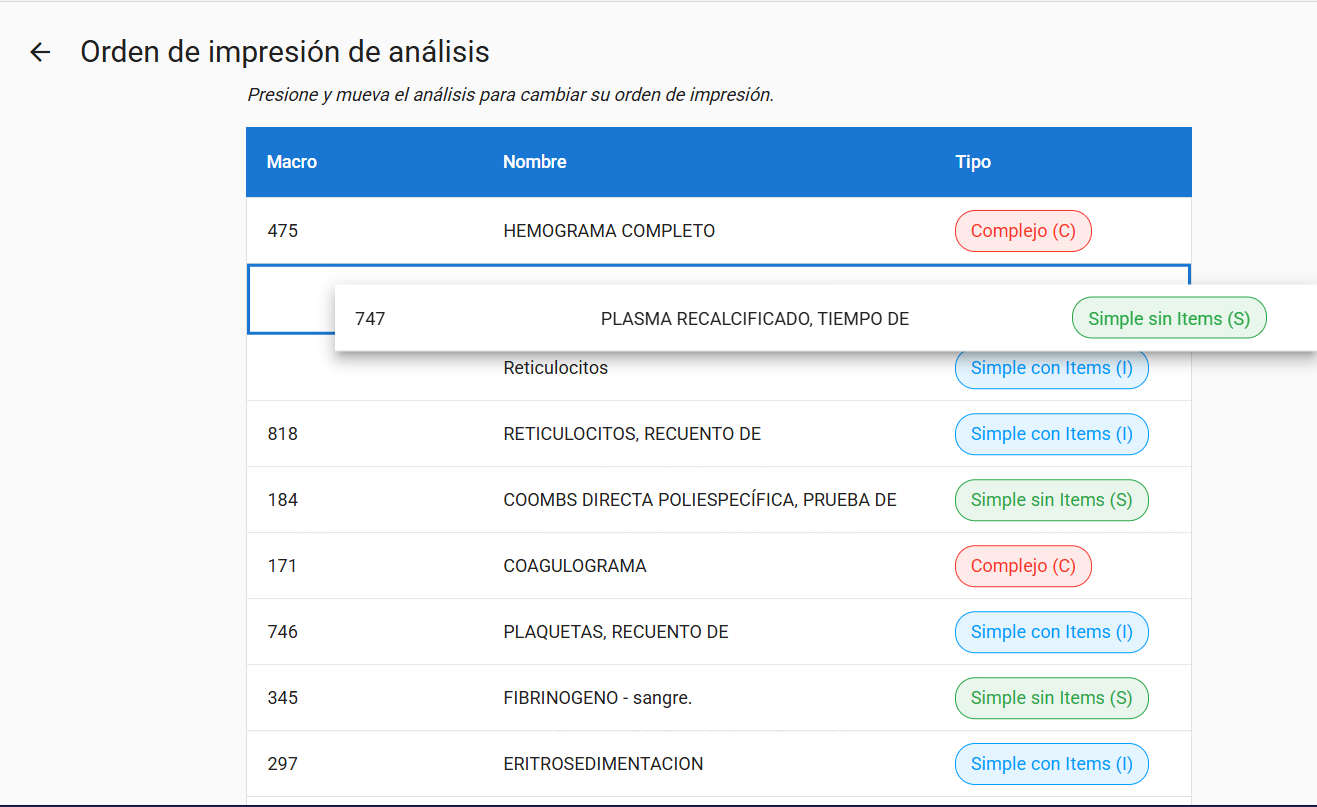Click macro number 297
Screen dimensions: 1317x807
point(283,764)
